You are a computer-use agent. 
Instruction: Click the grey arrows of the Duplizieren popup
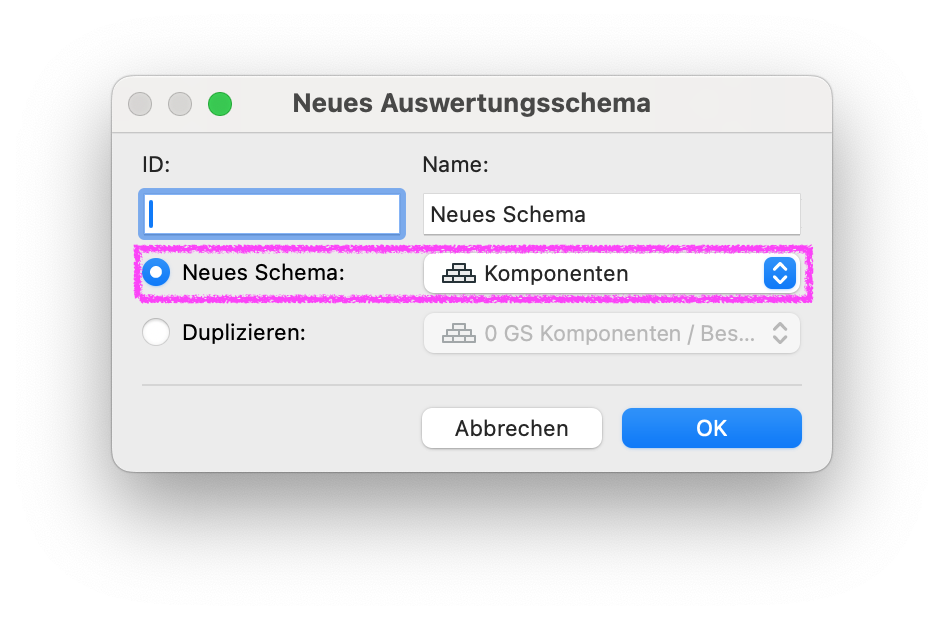click(780, 333)
